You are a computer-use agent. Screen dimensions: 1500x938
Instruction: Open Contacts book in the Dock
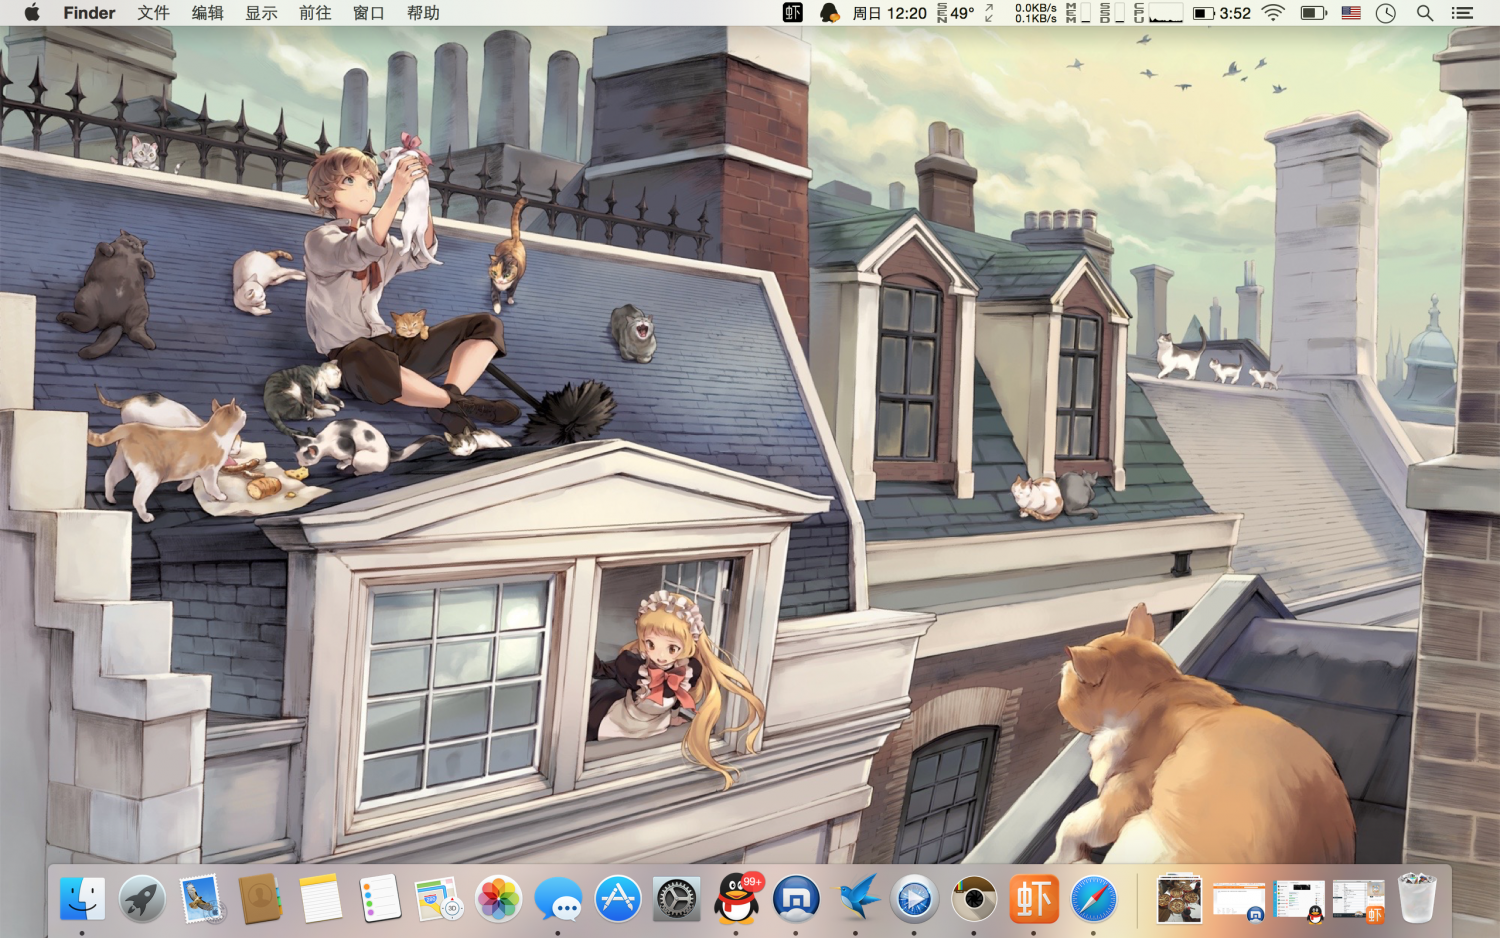click(261, 898)
